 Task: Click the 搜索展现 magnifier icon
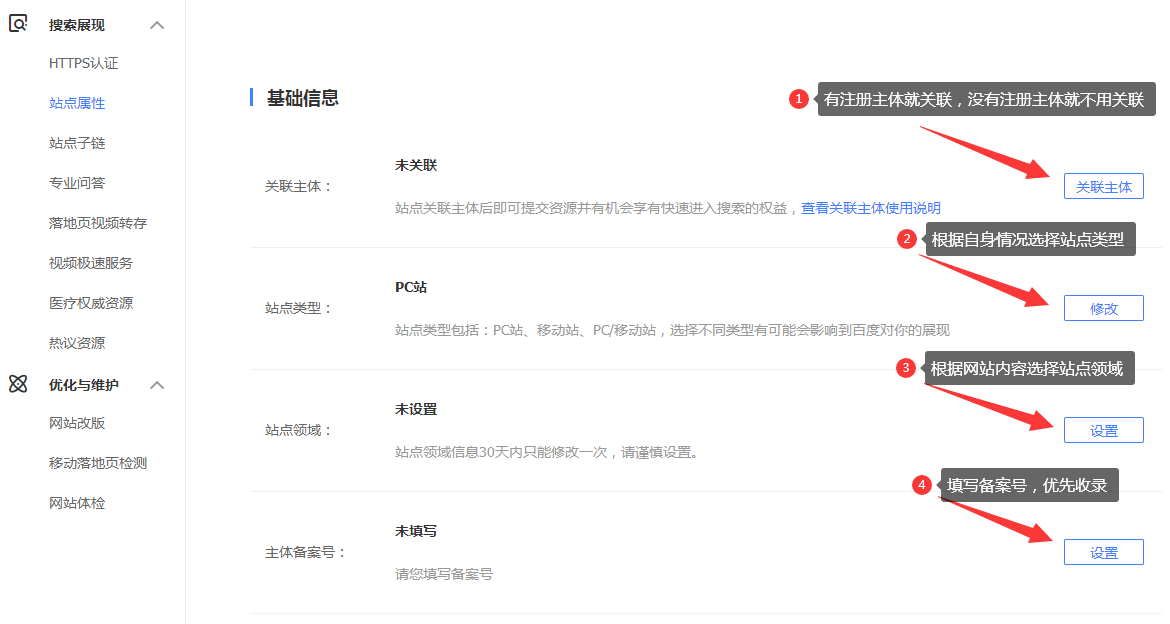point(18,24)
